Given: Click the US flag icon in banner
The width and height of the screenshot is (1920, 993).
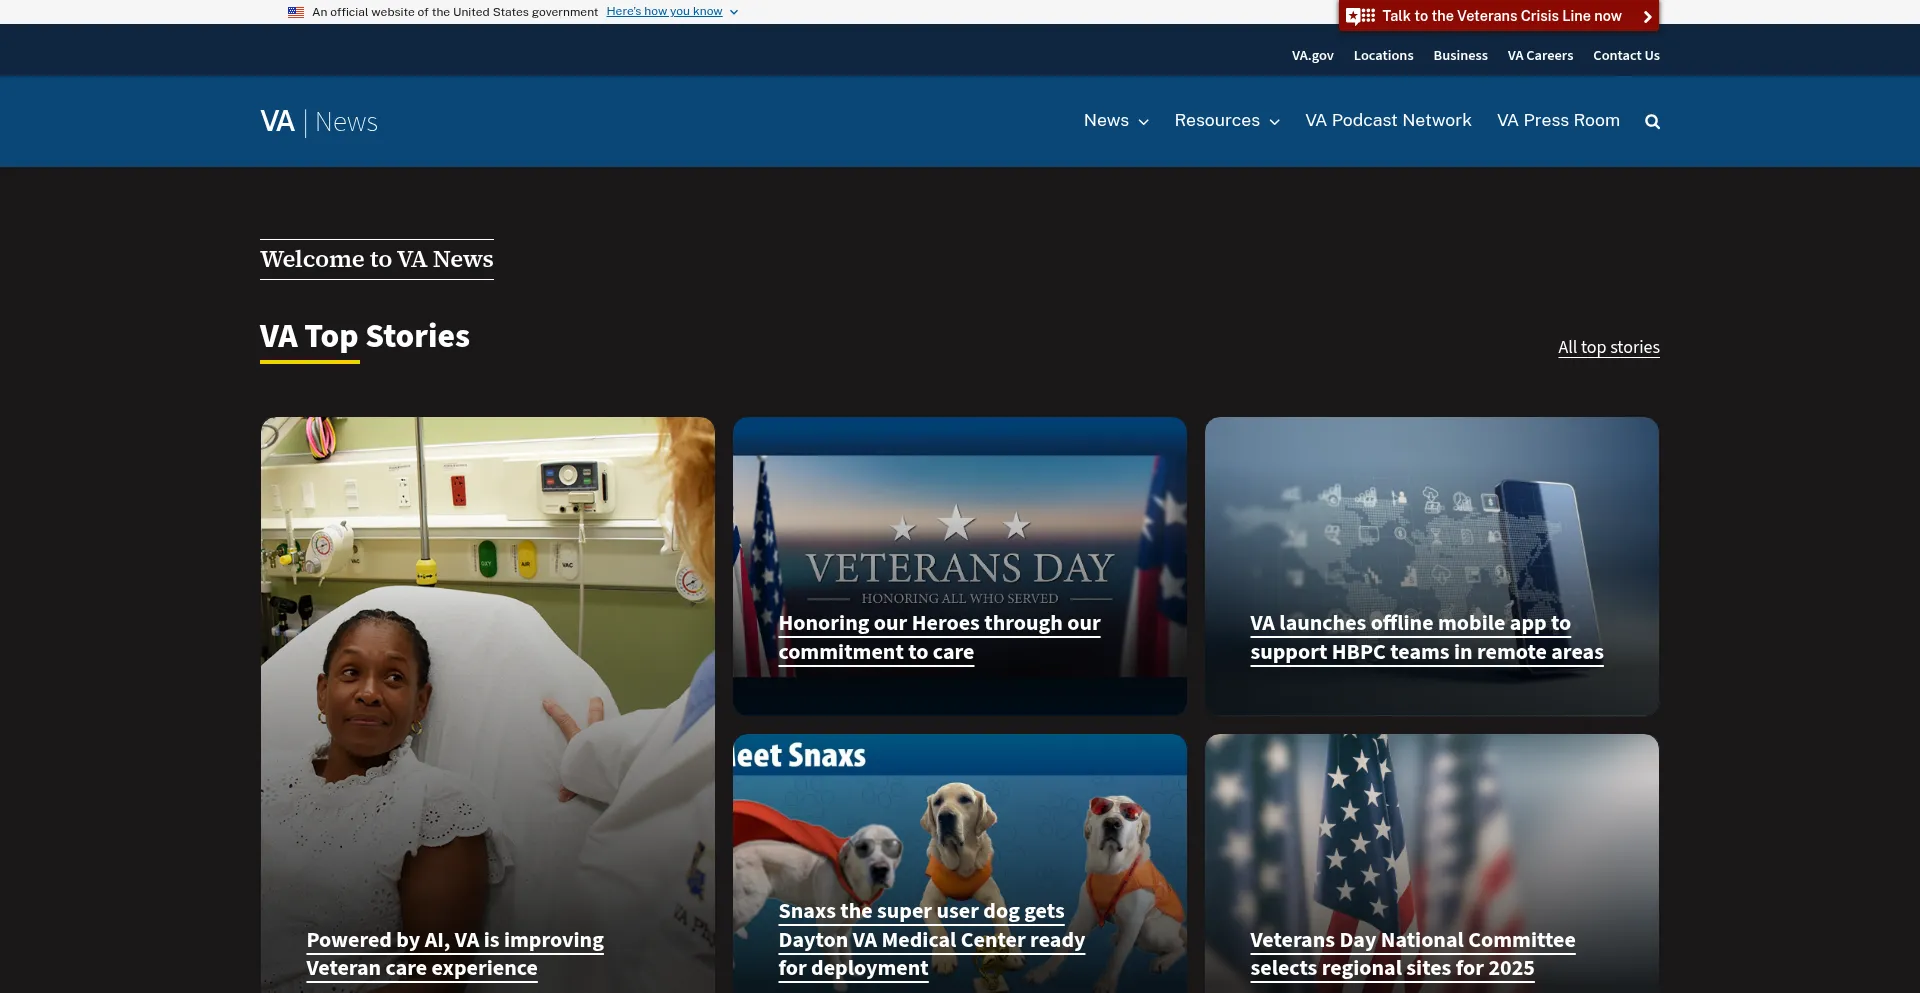Looking at the screenshot, I should point(296,12).
